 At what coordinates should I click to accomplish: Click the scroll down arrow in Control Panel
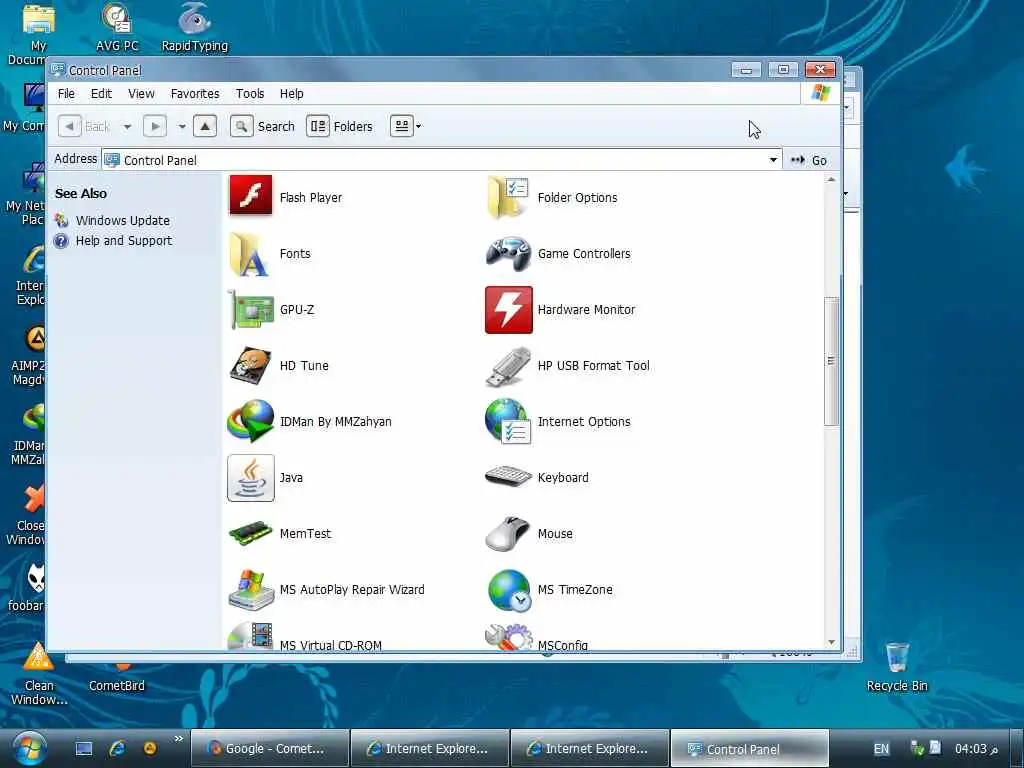pyautogui.click(x=831, y=643)
